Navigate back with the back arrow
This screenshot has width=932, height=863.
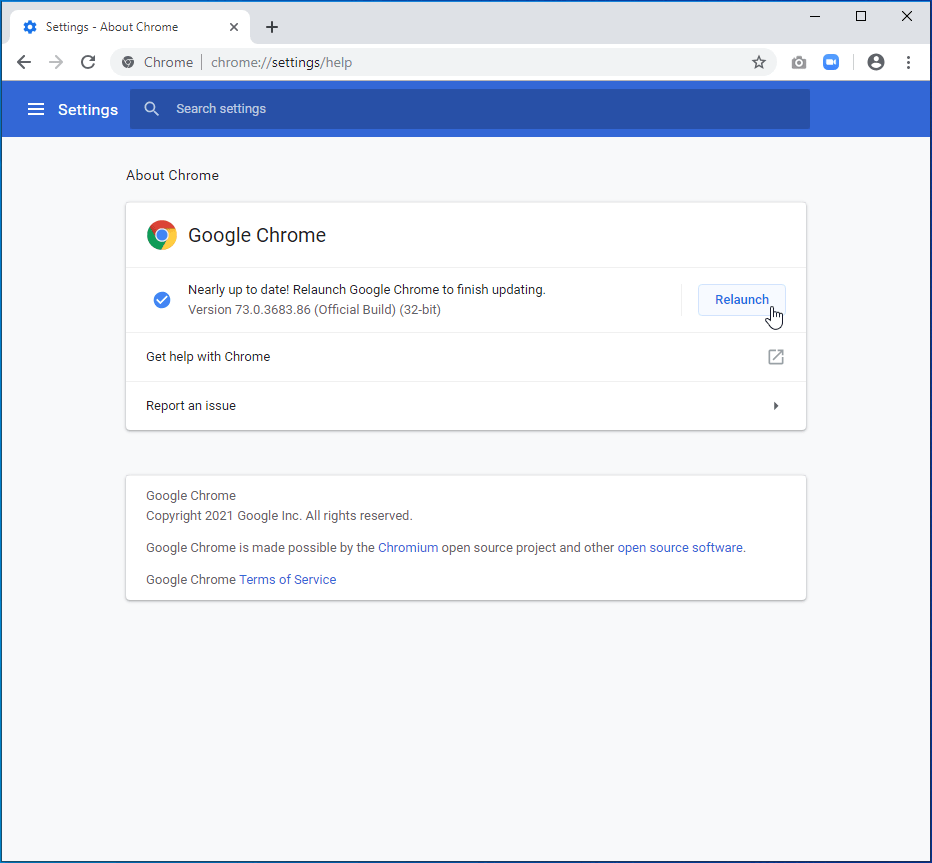pyautogui.click(x=24, y=62)
